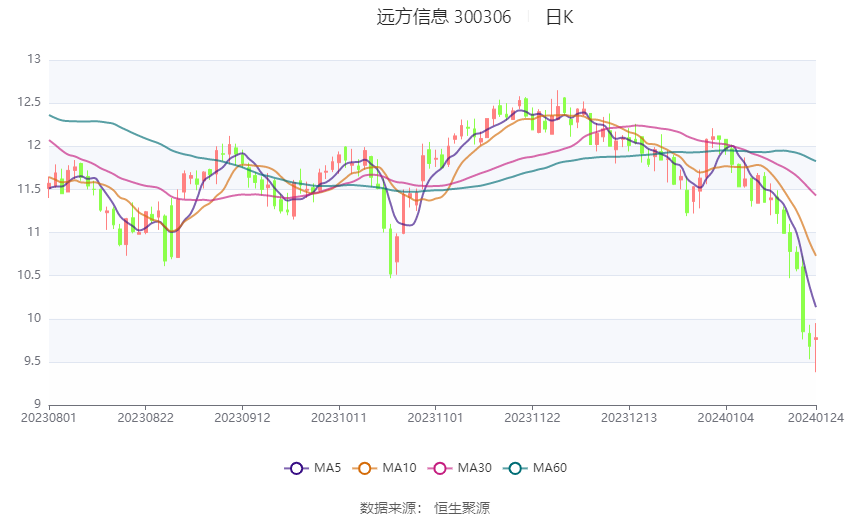Hide the MA10 line via its label
This screenshot has height=516, width=850.
pyautogui.click(x=399, y=468)
